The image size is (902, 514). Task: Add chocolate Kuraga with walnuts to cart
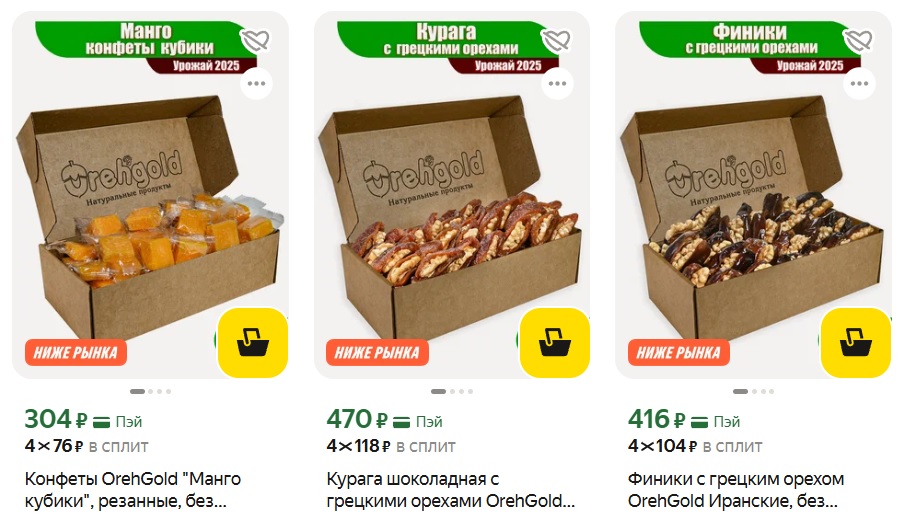click(555, 343)
